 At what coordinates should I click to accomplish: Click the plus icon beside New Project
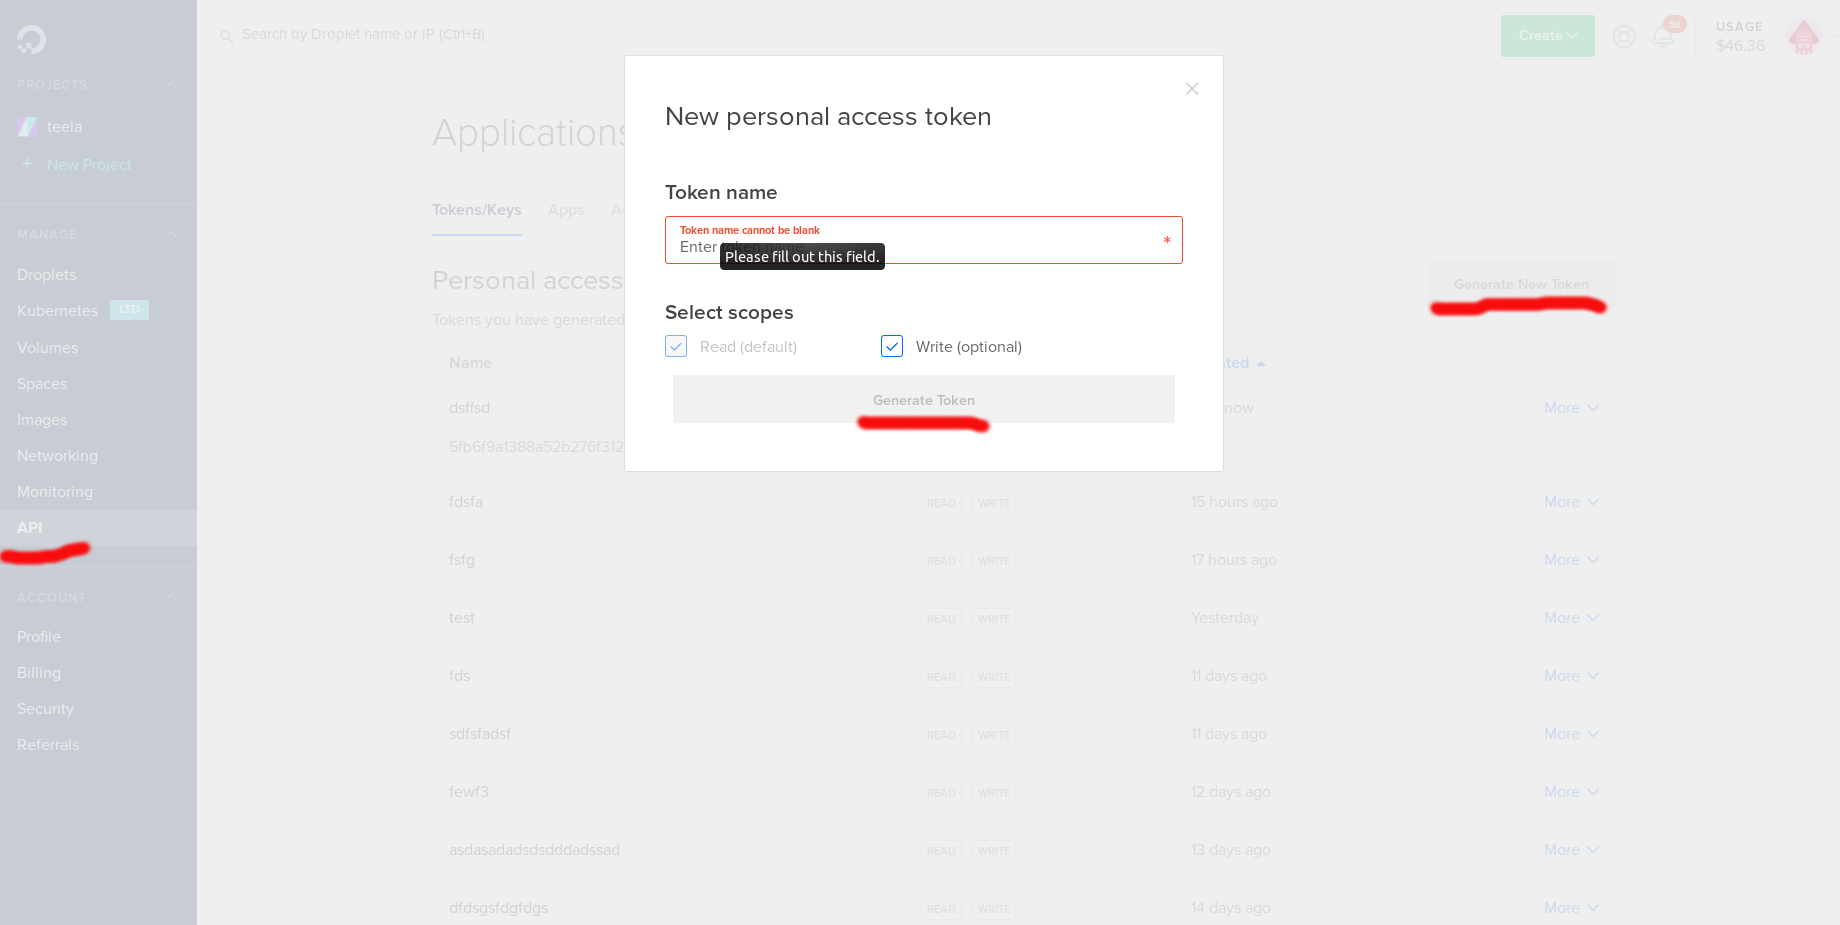(27, 164)
